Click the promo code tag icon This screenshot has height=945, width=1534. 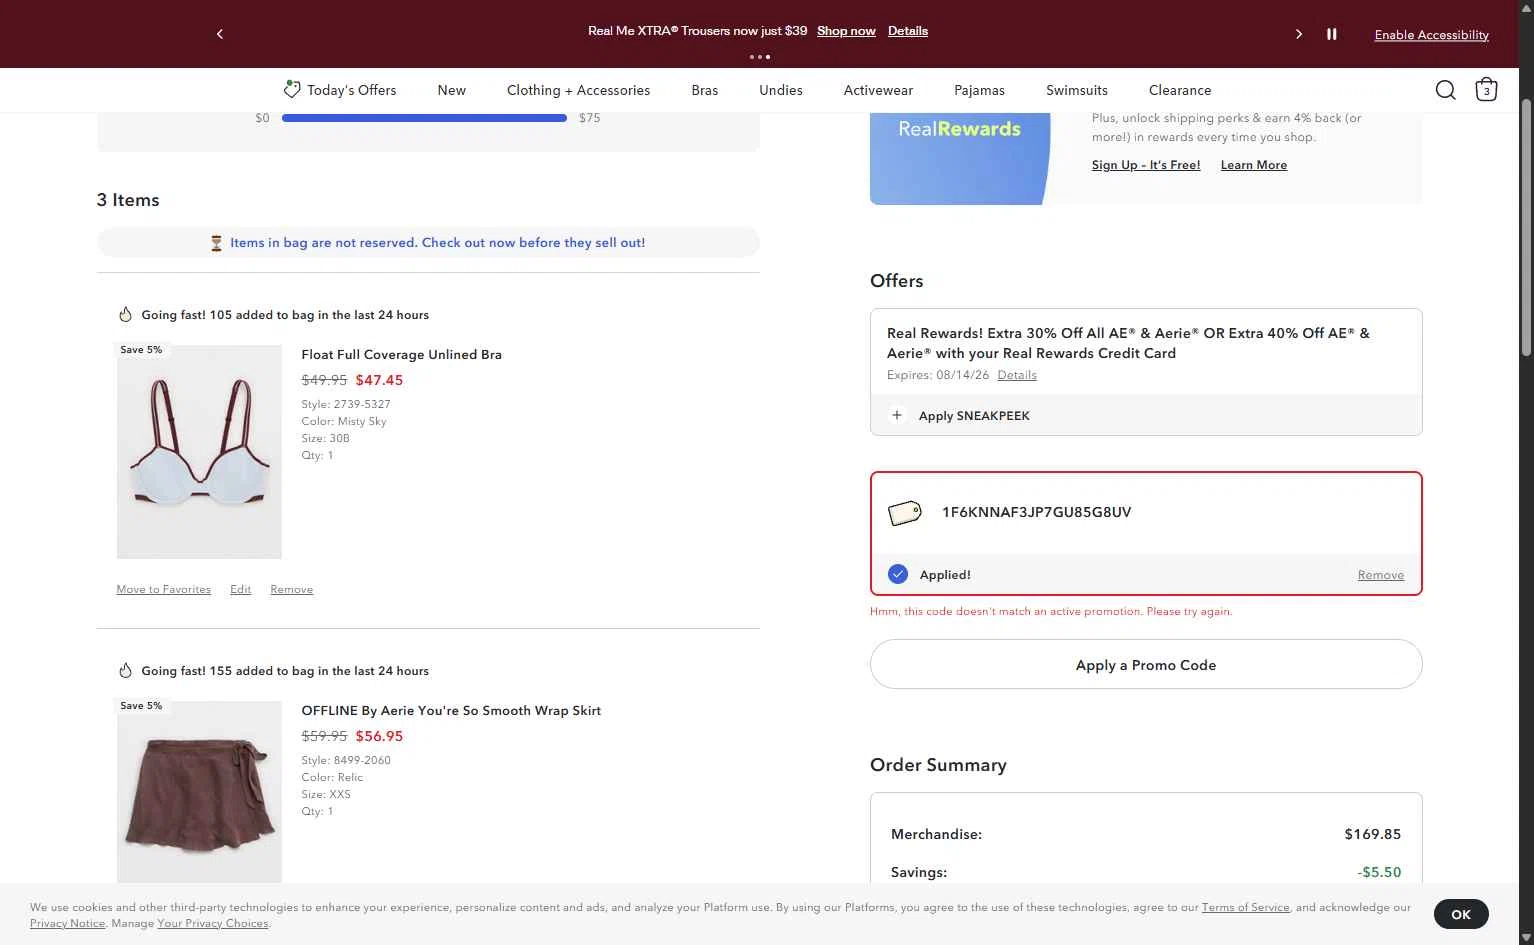[905, 513]
